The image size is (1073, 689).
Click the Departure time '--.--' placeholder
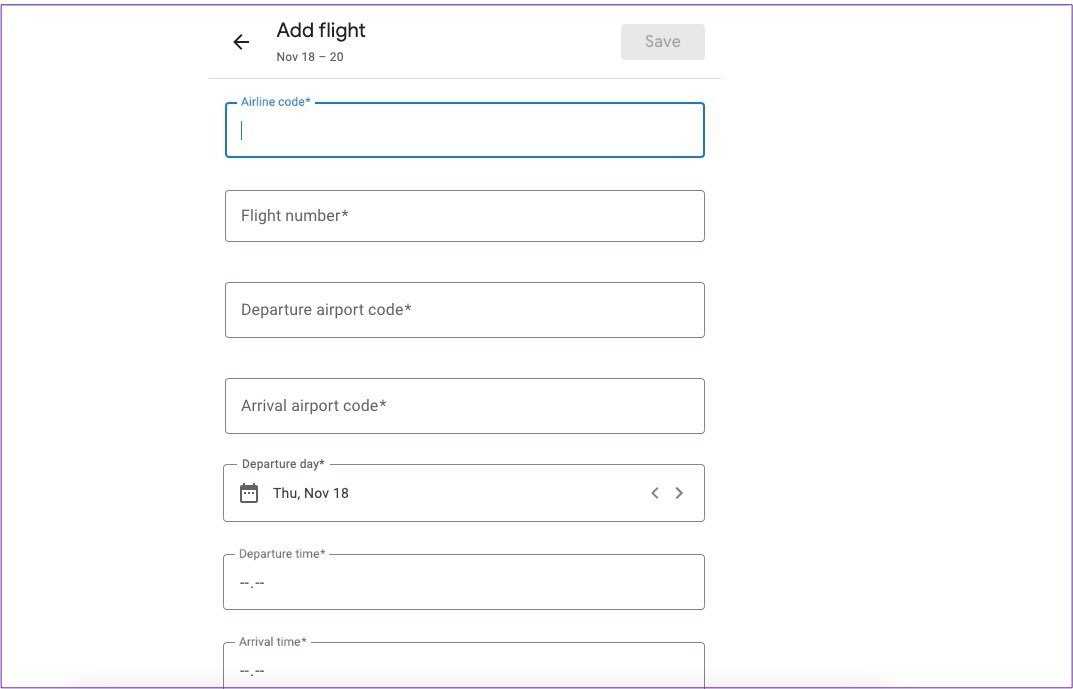(x=252, y=583)
